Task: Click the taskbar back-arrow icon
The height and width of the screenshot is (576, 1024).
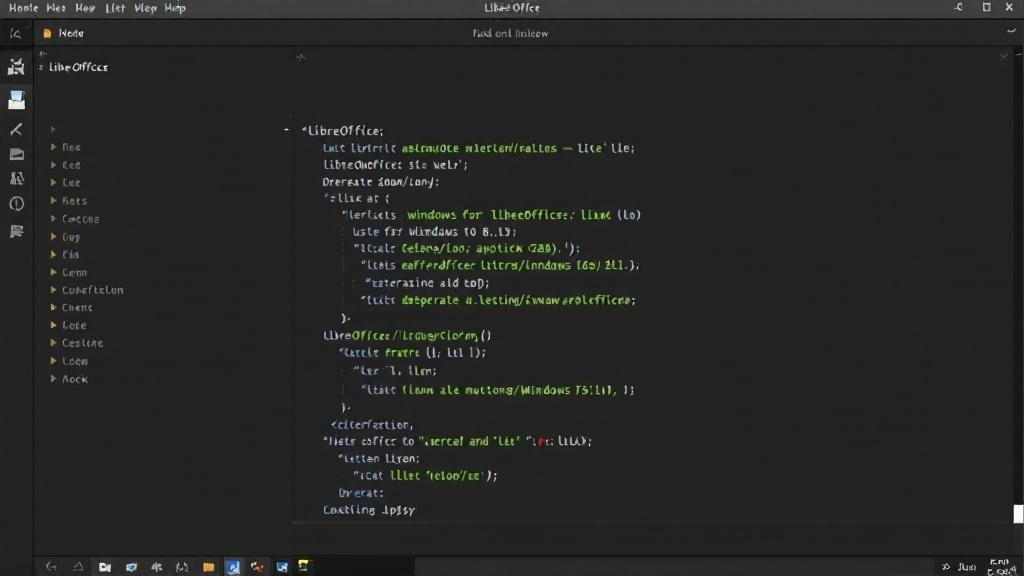Action: point(51,567)
